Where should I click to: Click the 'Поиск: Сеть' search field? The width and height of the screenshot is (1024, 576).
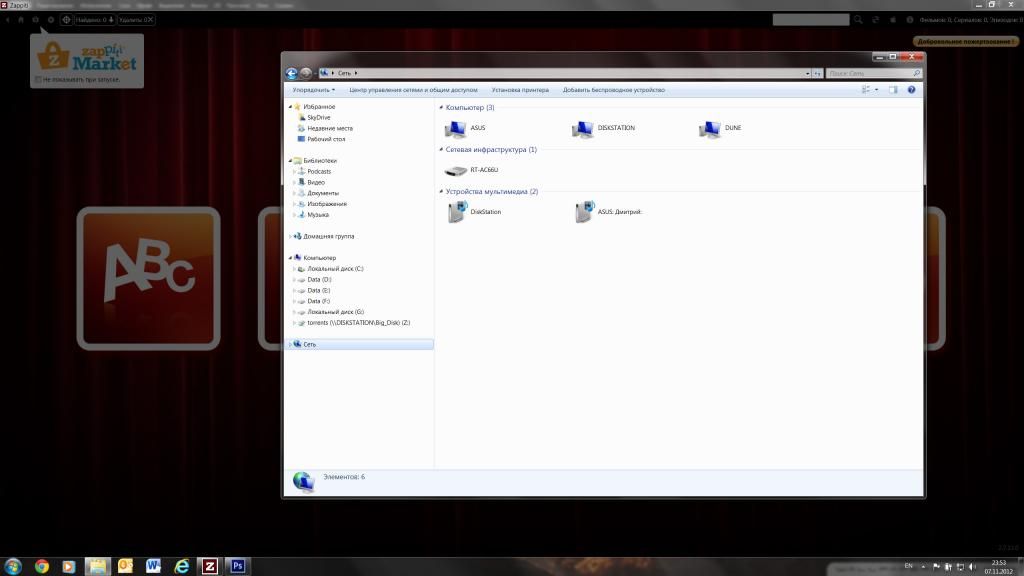874,73
